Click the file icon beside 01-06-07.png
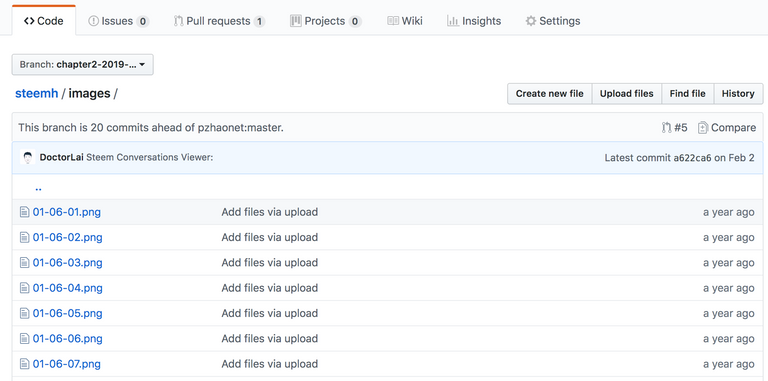 [24, 364]
